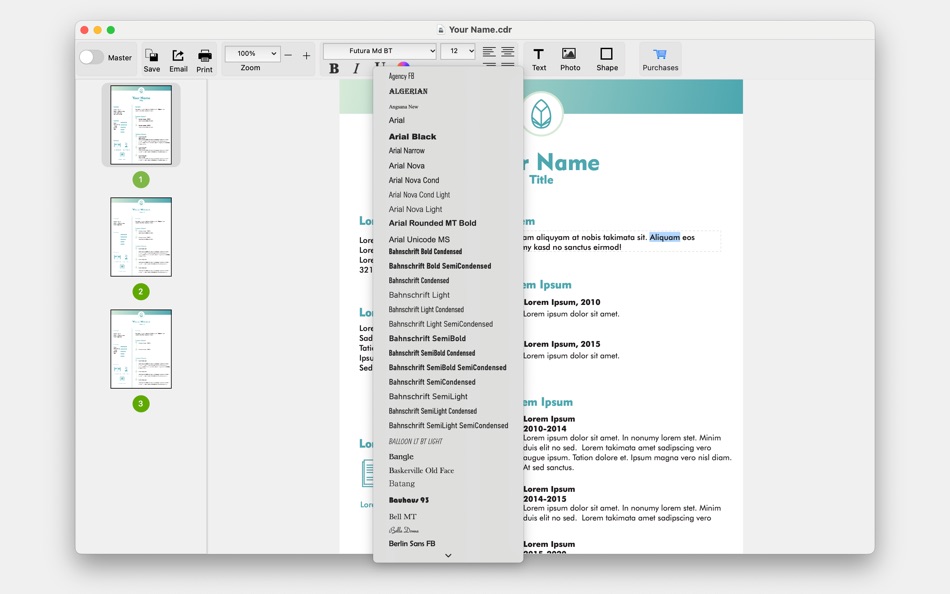Click the Title subtitle text
Screen dimensions: 950x594
[x=541, y=180]
